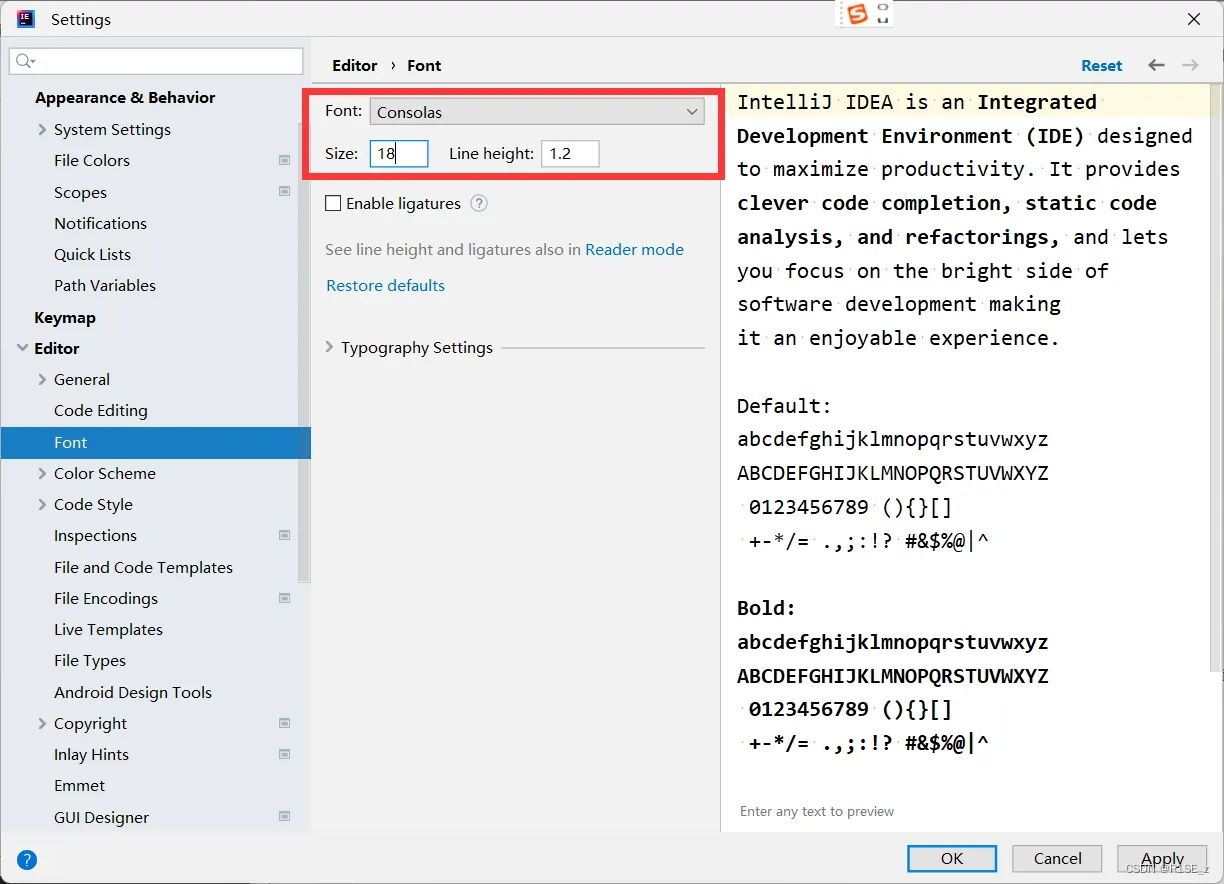Navigate back with the left arrow icon

(1156, 65)
